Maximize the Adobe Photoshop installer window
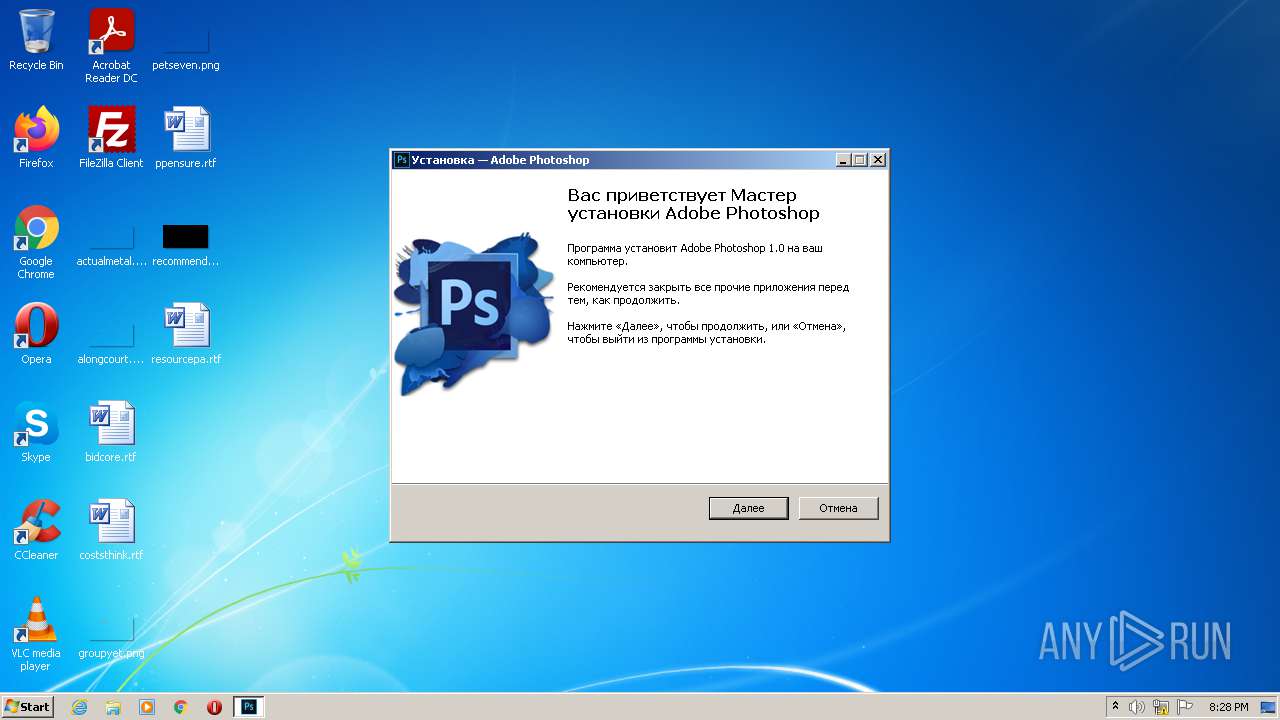The height and width of the screenshot is (720, 1280). click(860, 160)
